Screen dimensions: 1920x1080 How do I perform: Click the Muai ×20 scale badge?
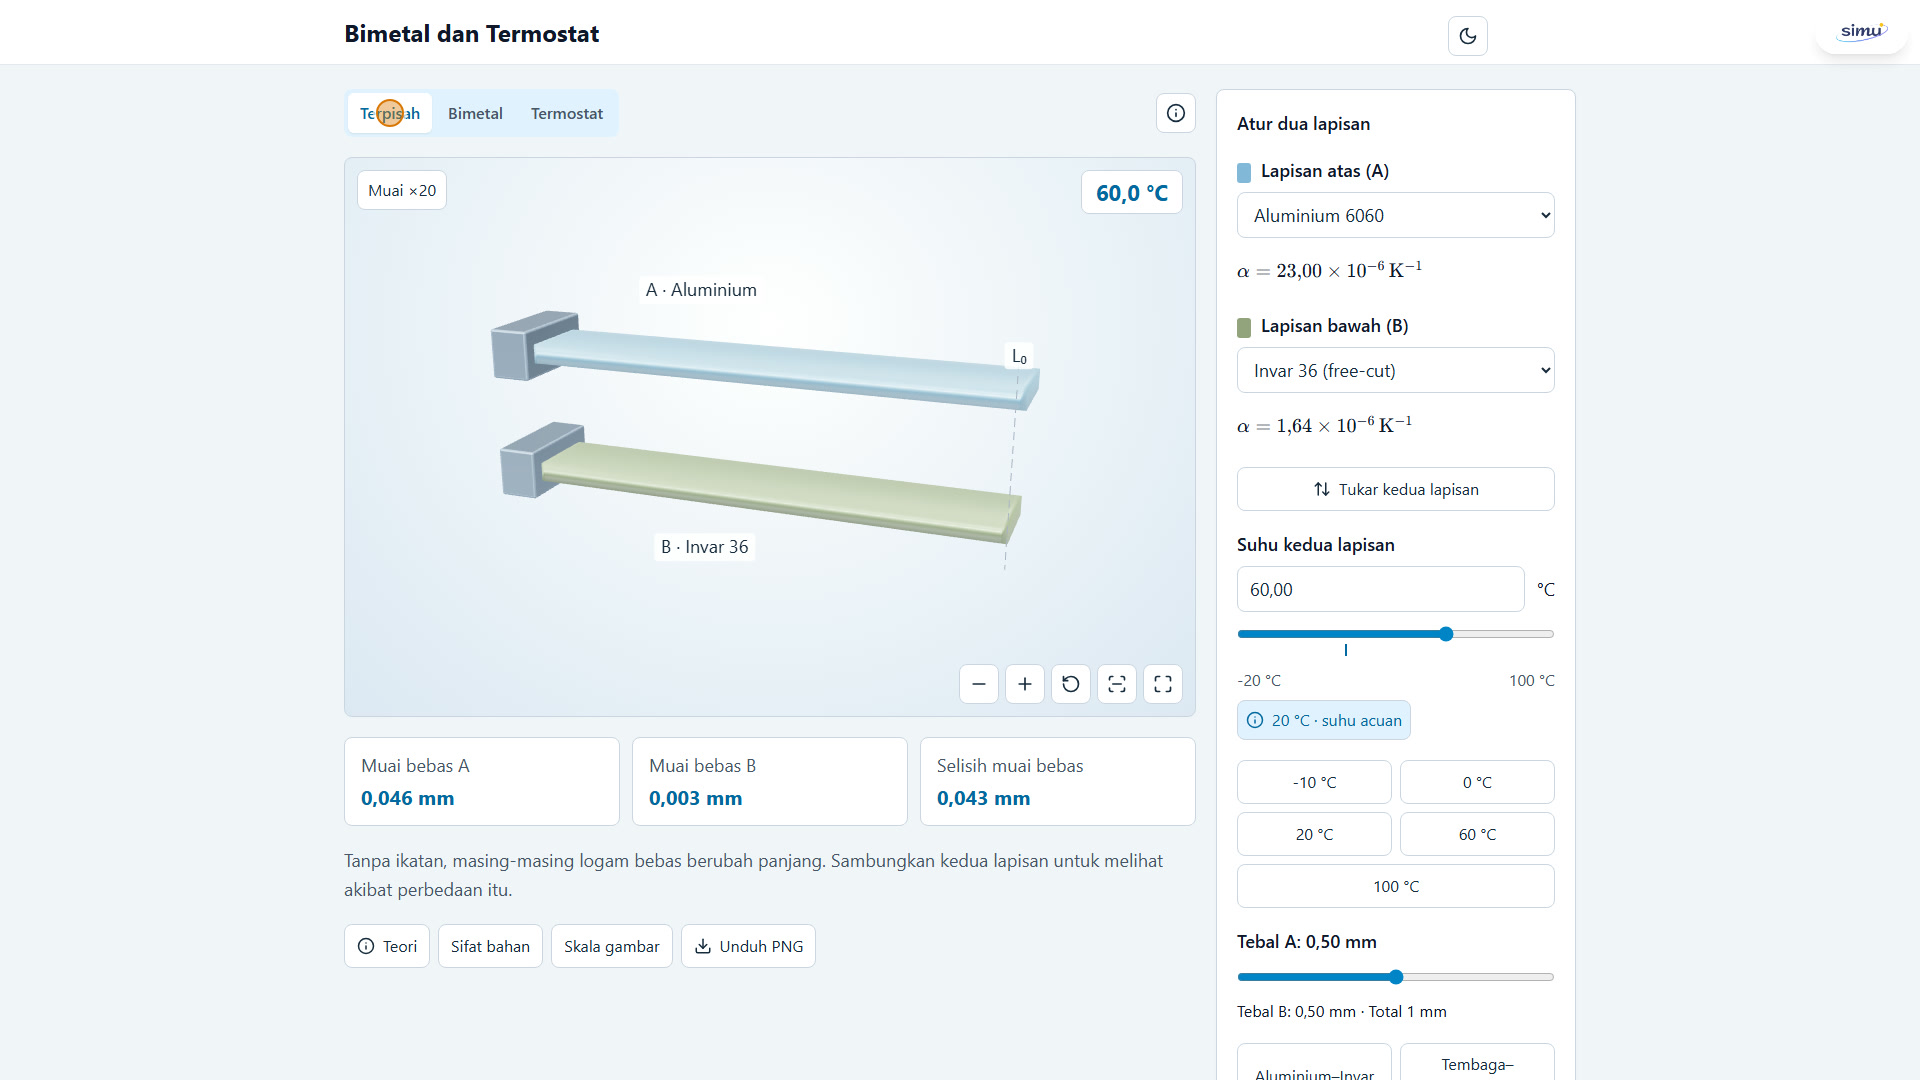tap(402, 190)
